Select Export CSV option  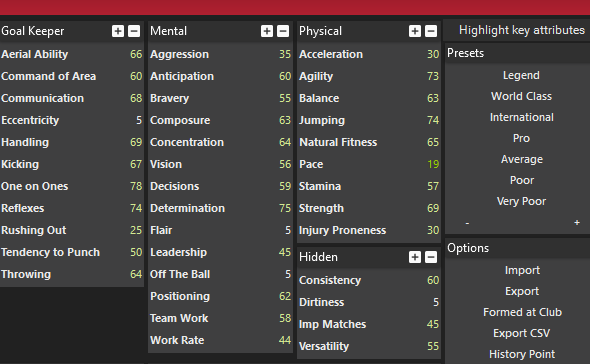point(522,333)
